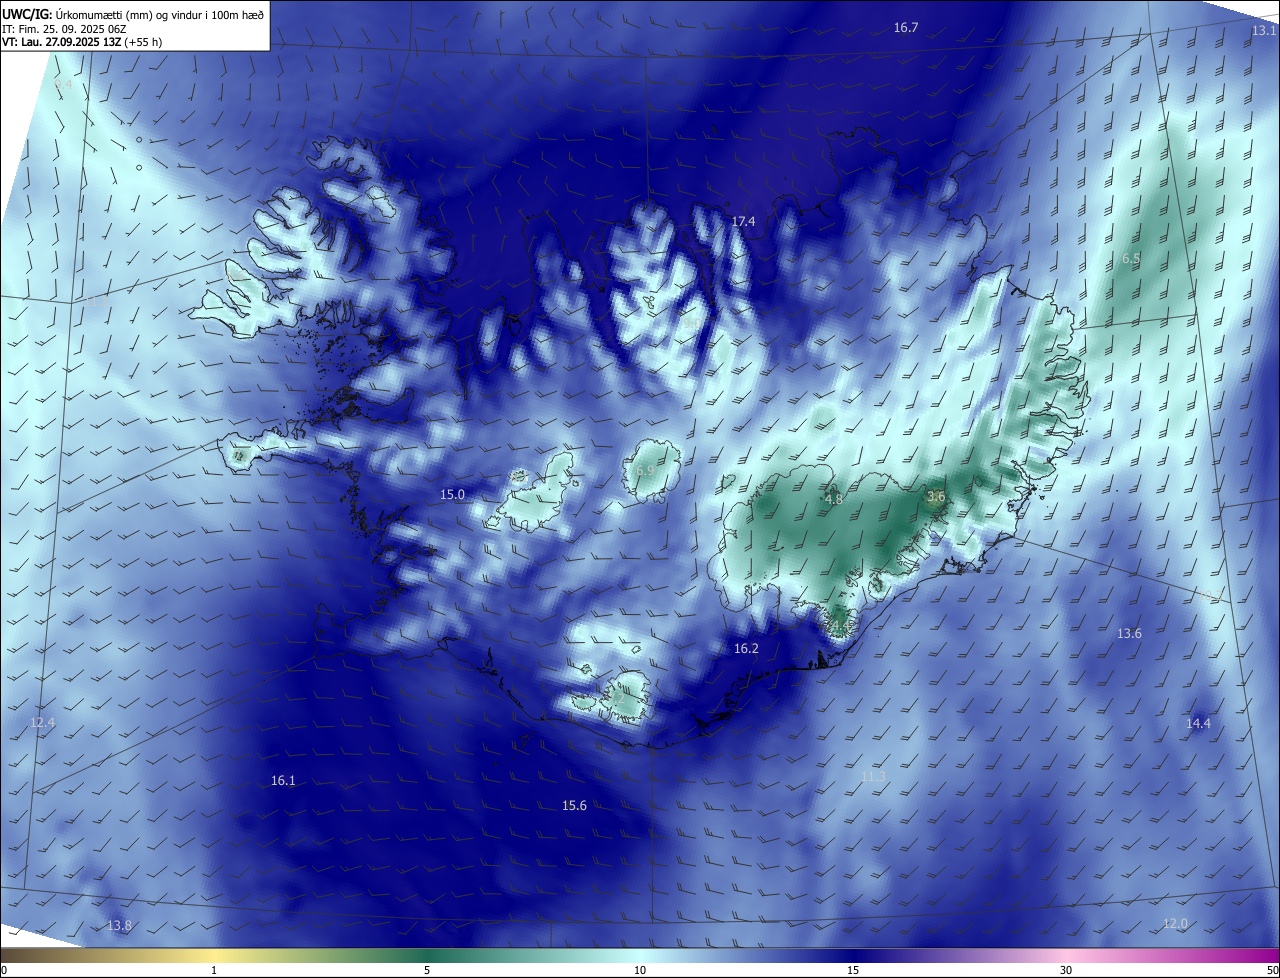Click the 15.6 value label on the map
This screenshot has height=978, width=1280.
point(574,806)
